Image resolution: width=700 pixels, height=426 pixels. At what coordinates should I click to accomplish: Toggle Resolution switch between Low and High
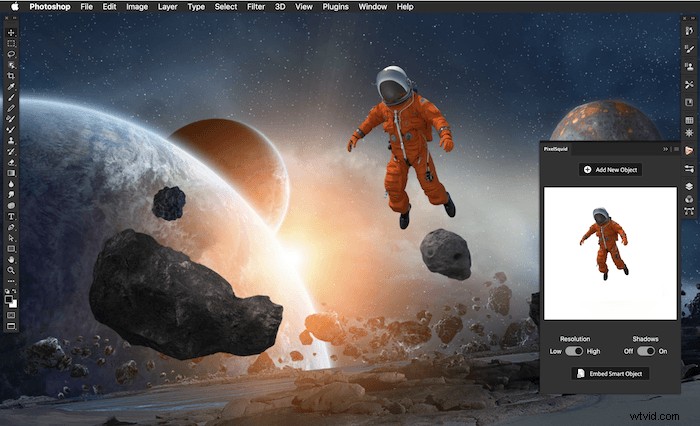[574, 351]
